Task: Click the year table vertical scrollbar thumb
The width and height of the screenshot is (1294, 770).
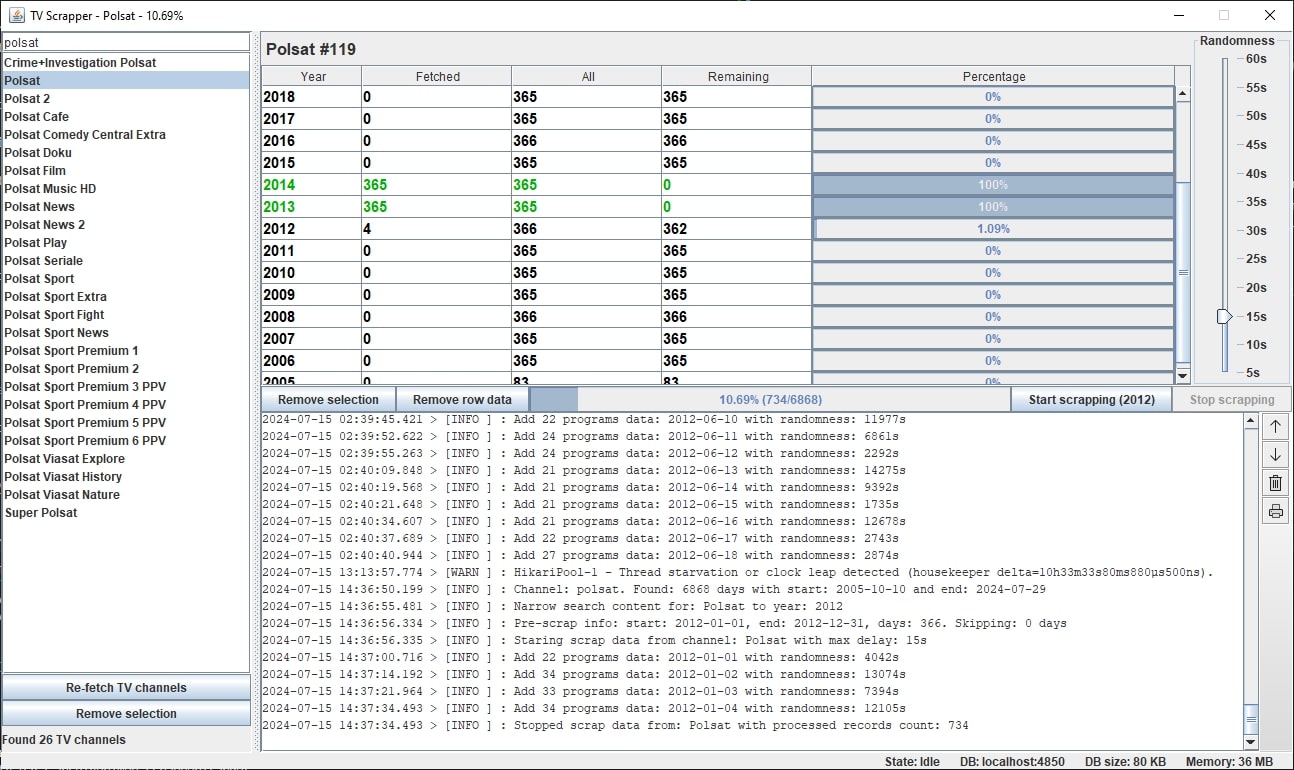Action: pos(1183,272)
